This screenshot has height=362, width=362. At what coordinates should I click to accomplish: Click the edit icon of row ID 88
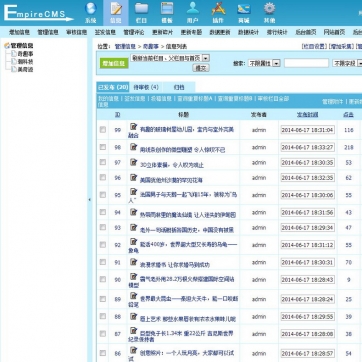pos(134,316)
